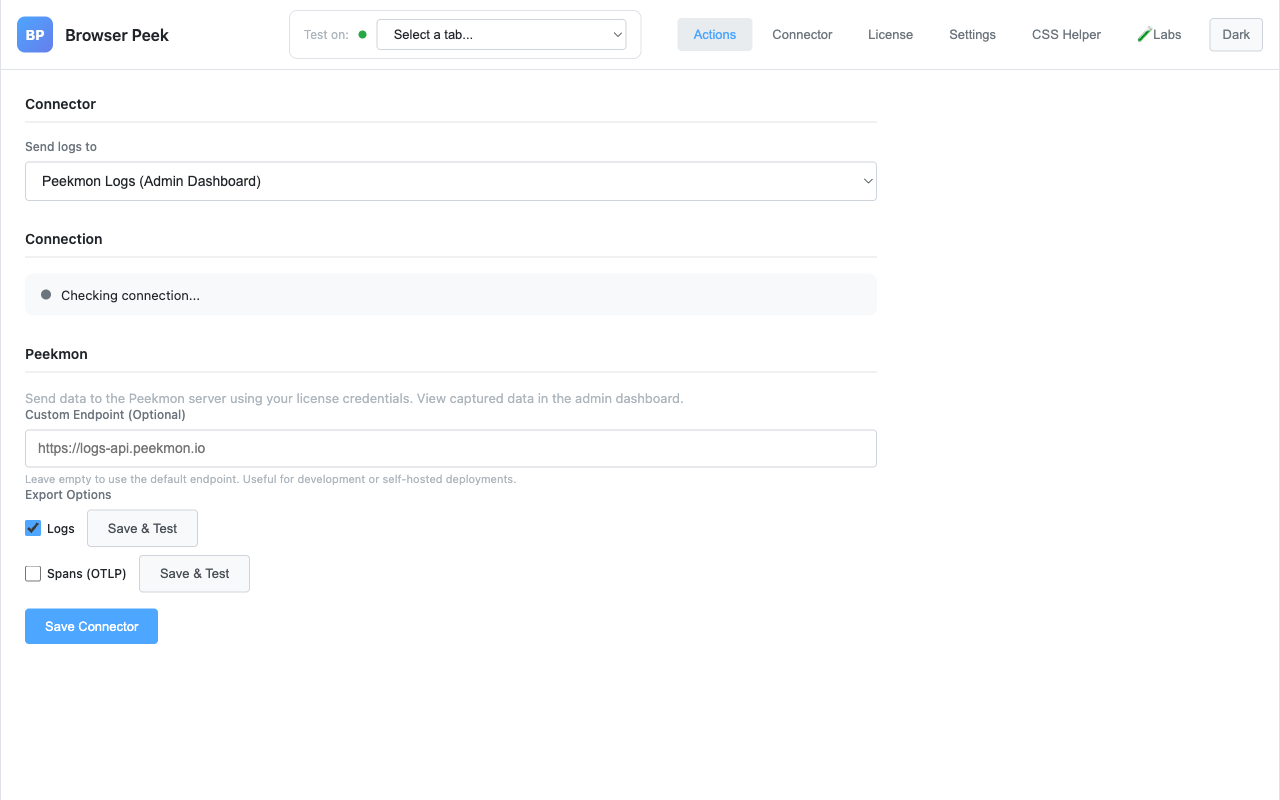
Task: Switch to the Actions tab
Action: click(715, 35)
